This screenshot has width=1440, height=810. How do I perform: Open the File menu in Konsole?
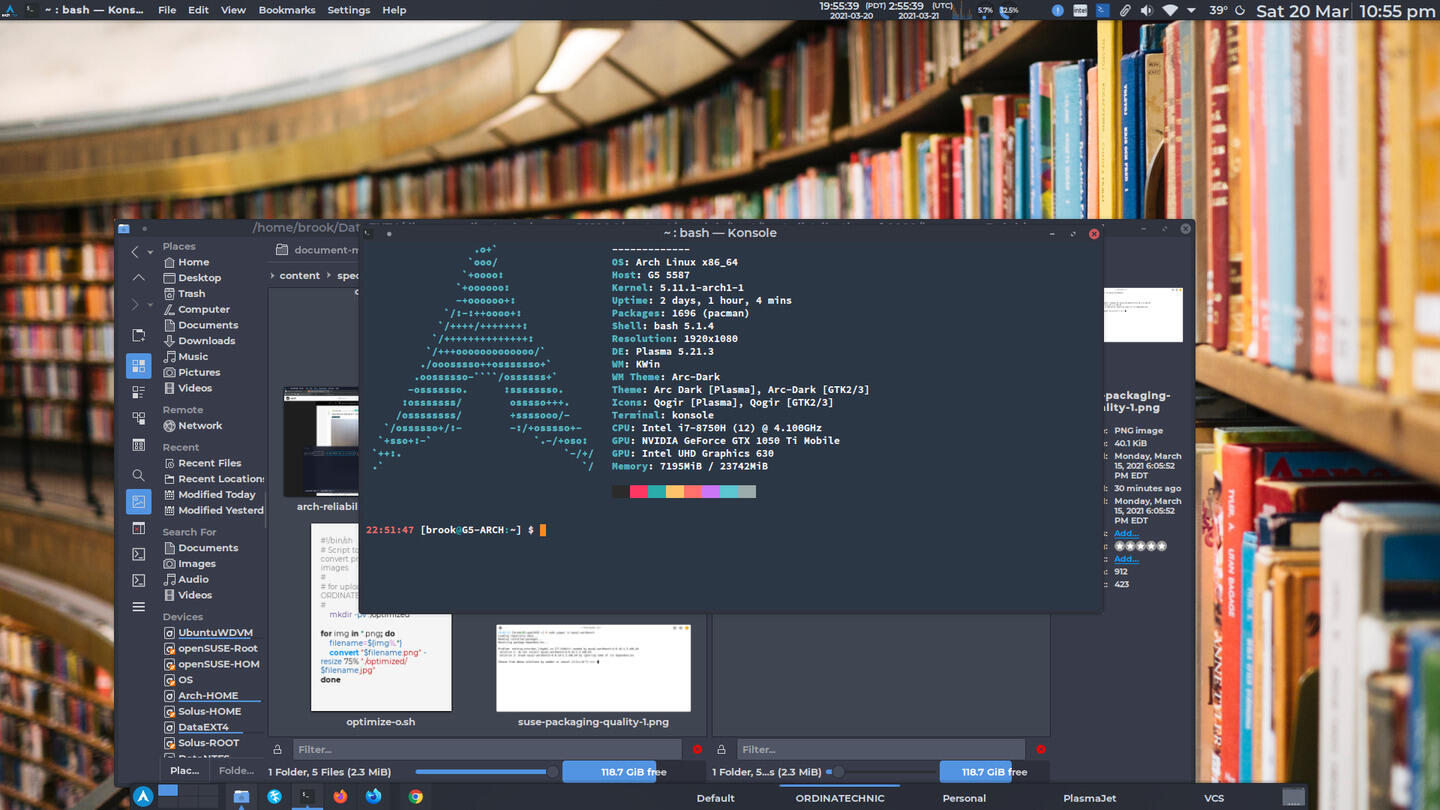[x=167, y=10]
